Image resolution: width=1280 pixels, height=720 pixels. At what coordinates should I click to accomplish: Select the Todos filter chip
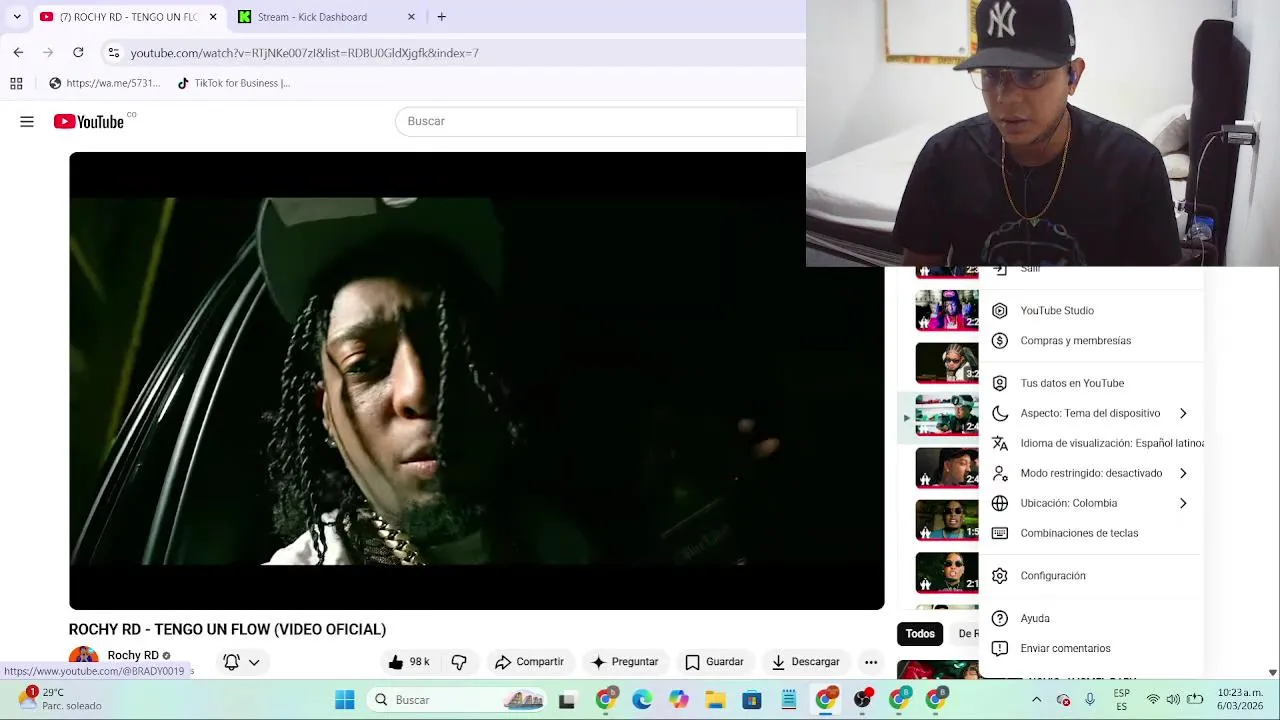920,633
